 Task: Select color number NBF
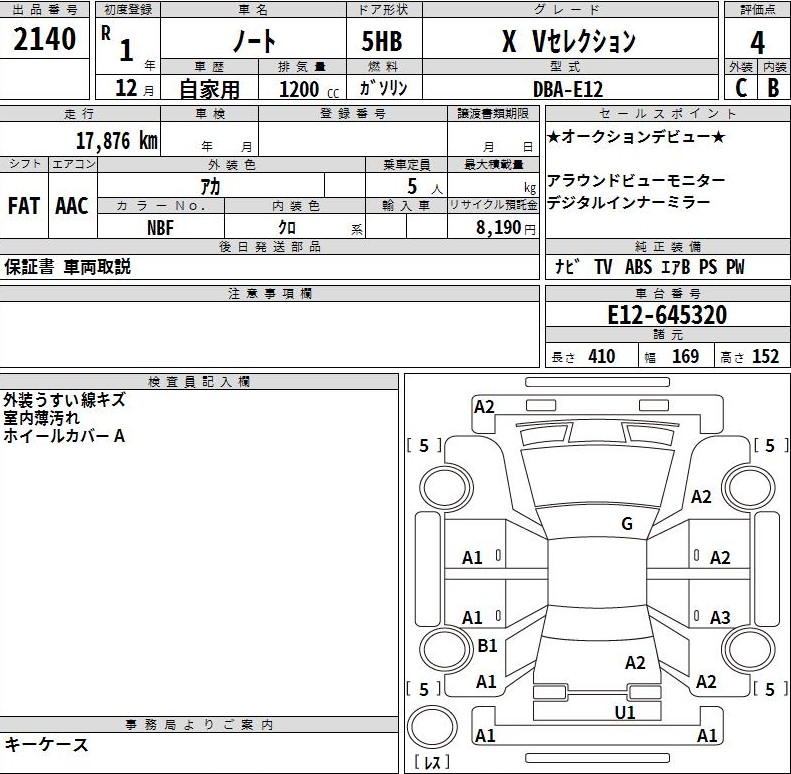point(160,228)
